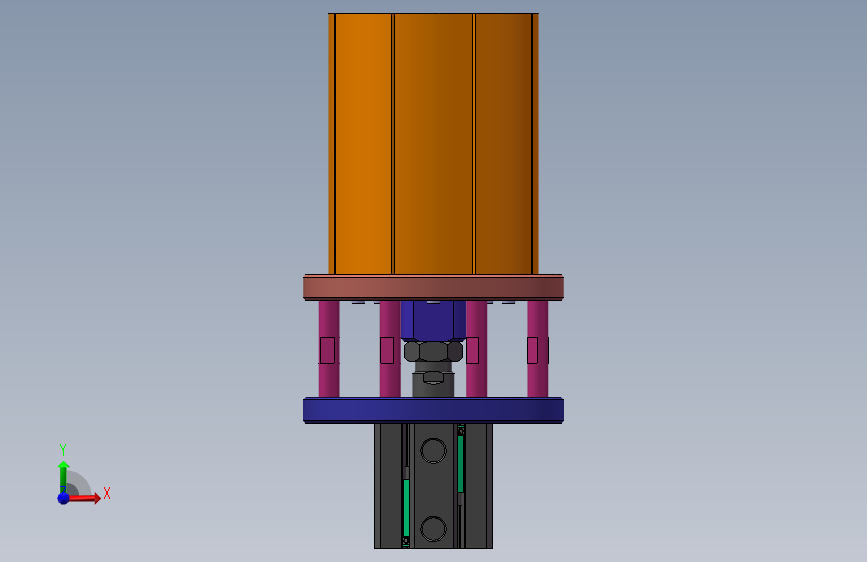
Task: Select the upper circular hole in bottom block
Action: coord(434,450)
